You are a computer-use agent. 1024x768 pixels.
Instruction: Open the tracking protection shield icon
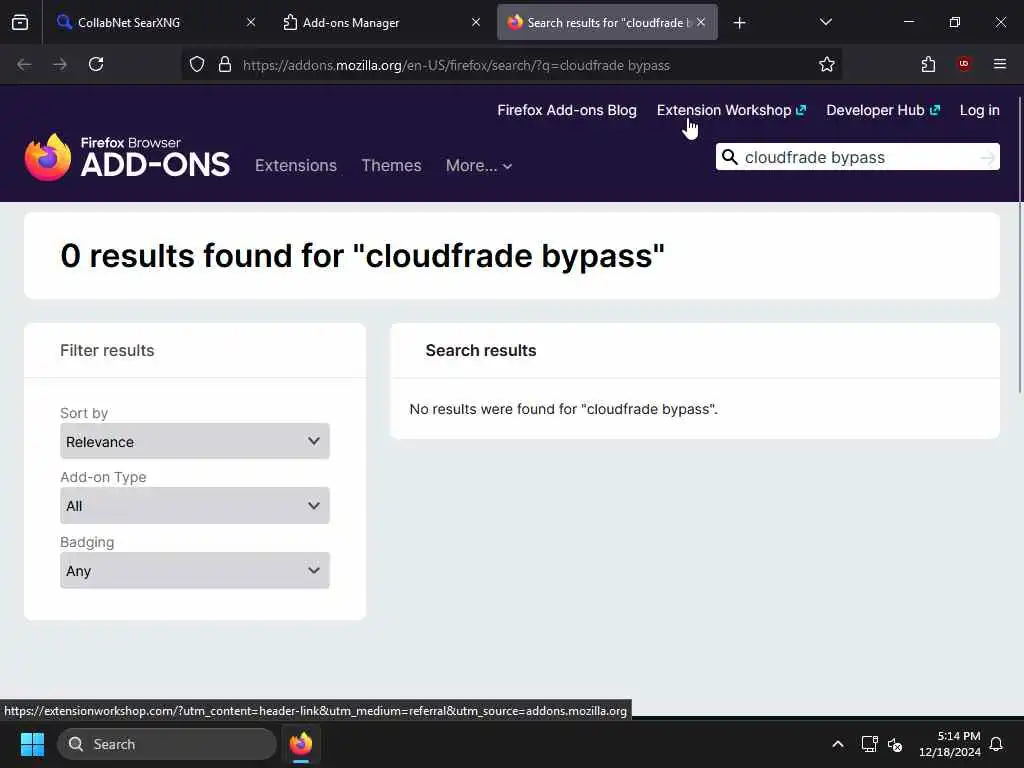[197, 65]
